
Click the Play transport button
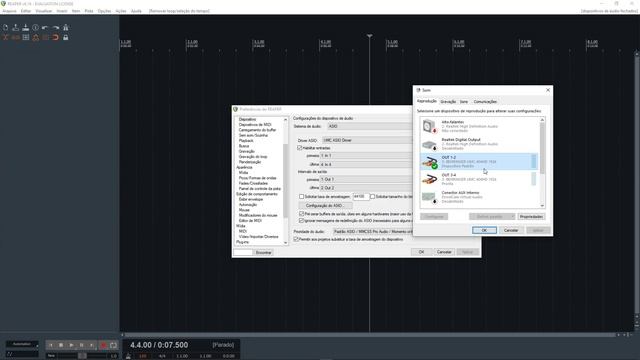[x=71, y=345]
